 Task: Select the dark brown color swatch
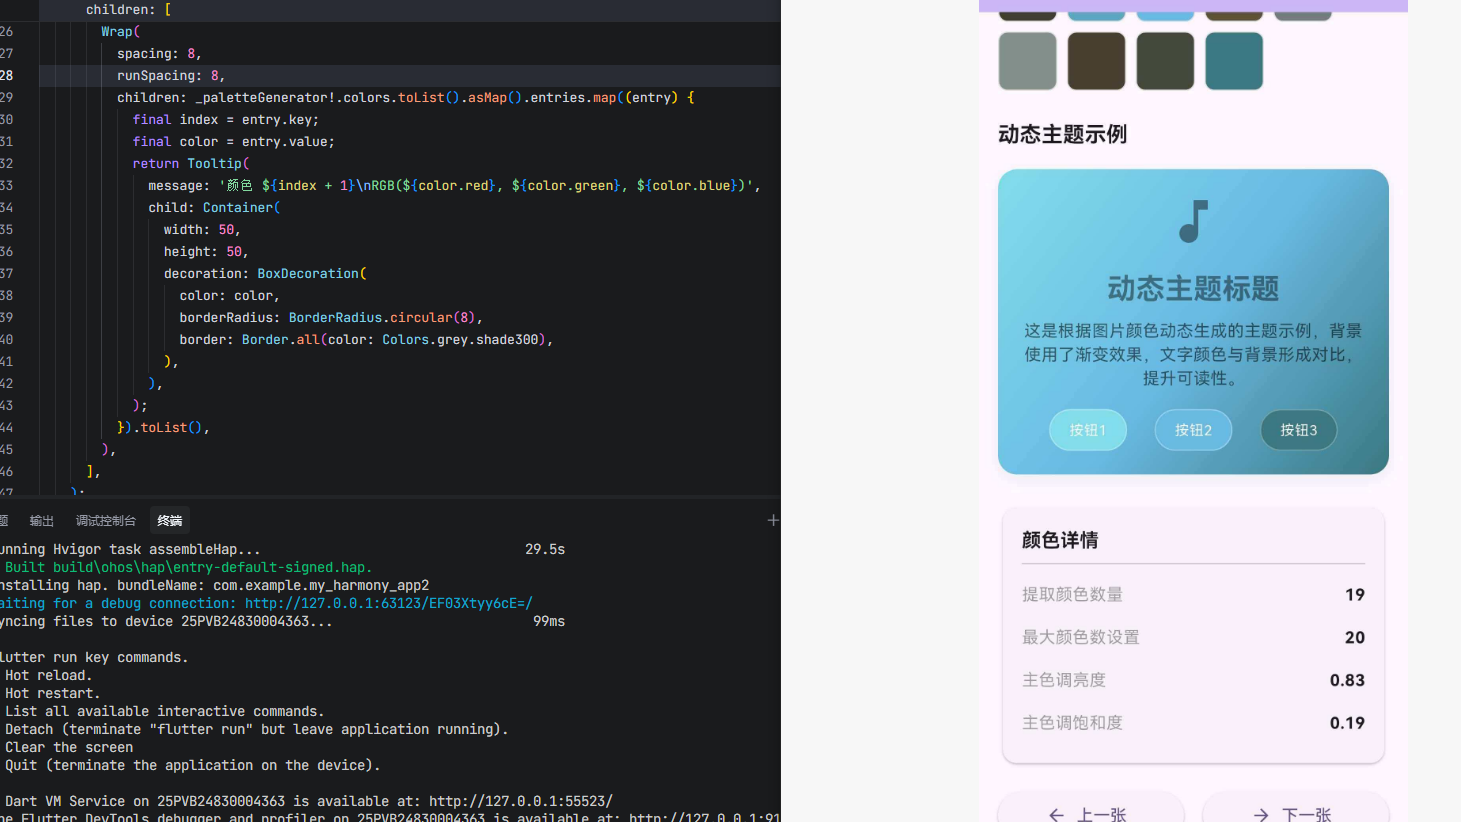(x=1095, y=60)
